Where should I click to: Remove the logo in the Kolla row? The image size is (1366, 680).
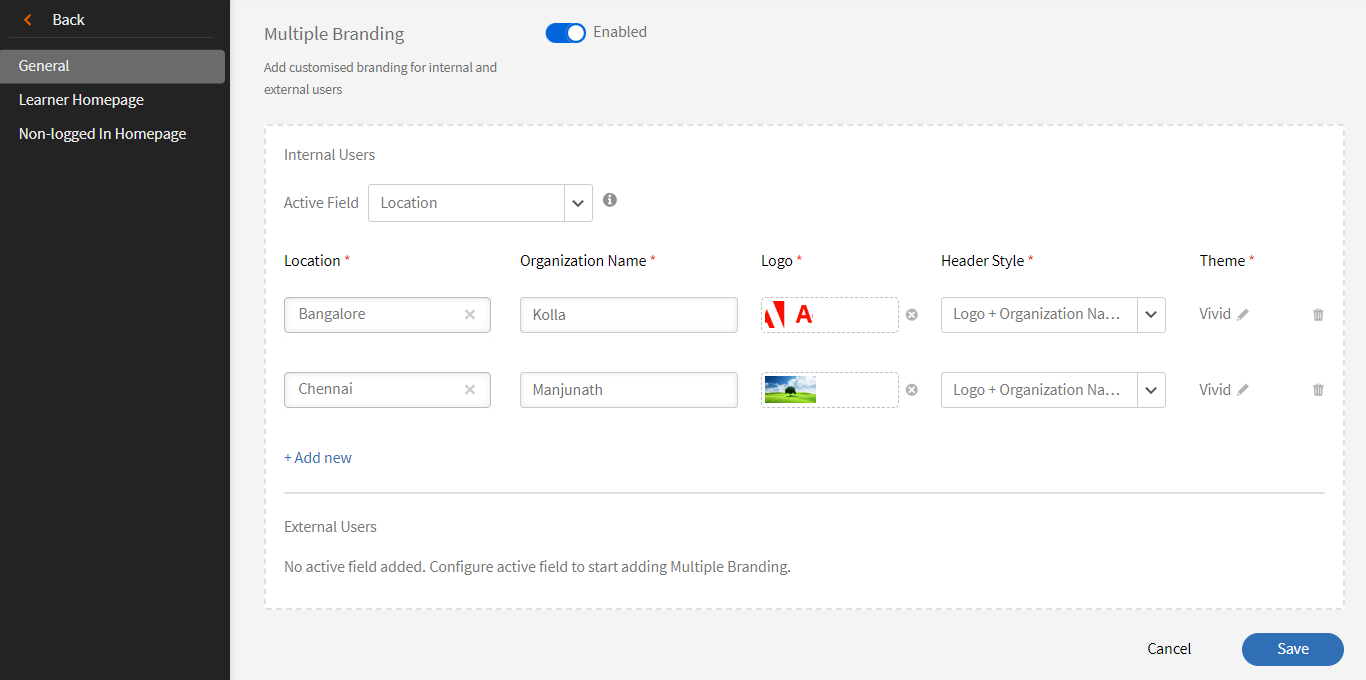click(911, 315)
